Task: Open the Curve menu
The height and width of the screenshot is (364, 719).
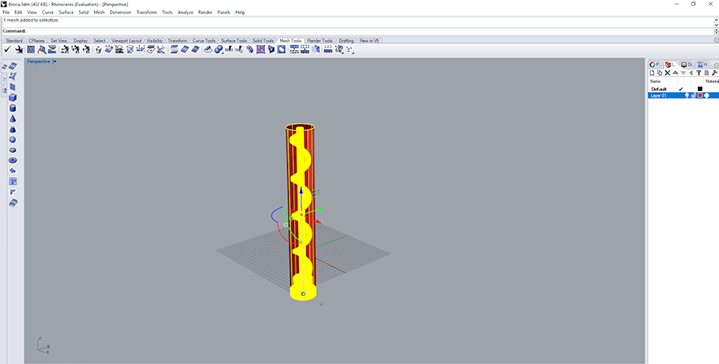Action: click(48, 12)
